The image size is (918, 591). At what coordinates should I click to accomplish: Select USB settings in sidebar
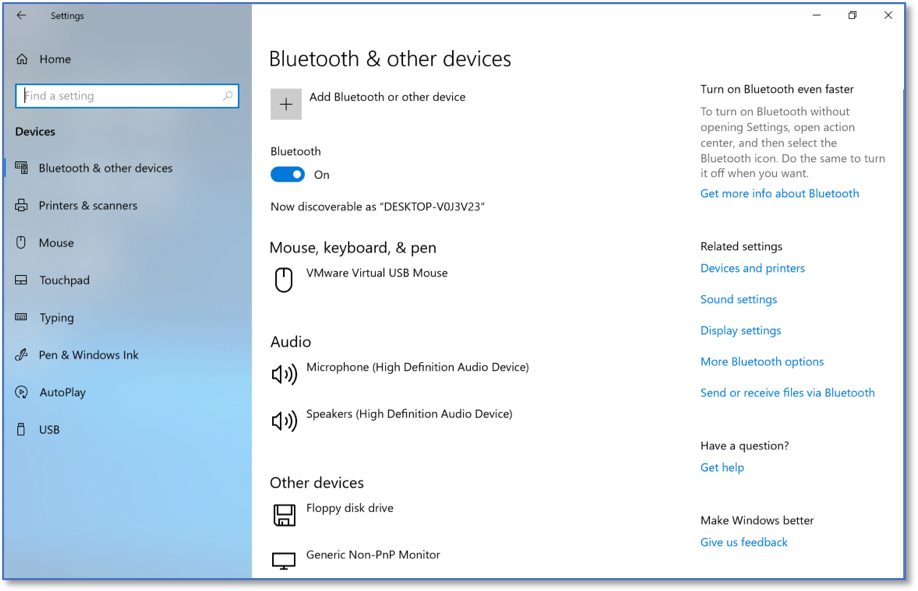pyautogui.click(x=49, y=429)
